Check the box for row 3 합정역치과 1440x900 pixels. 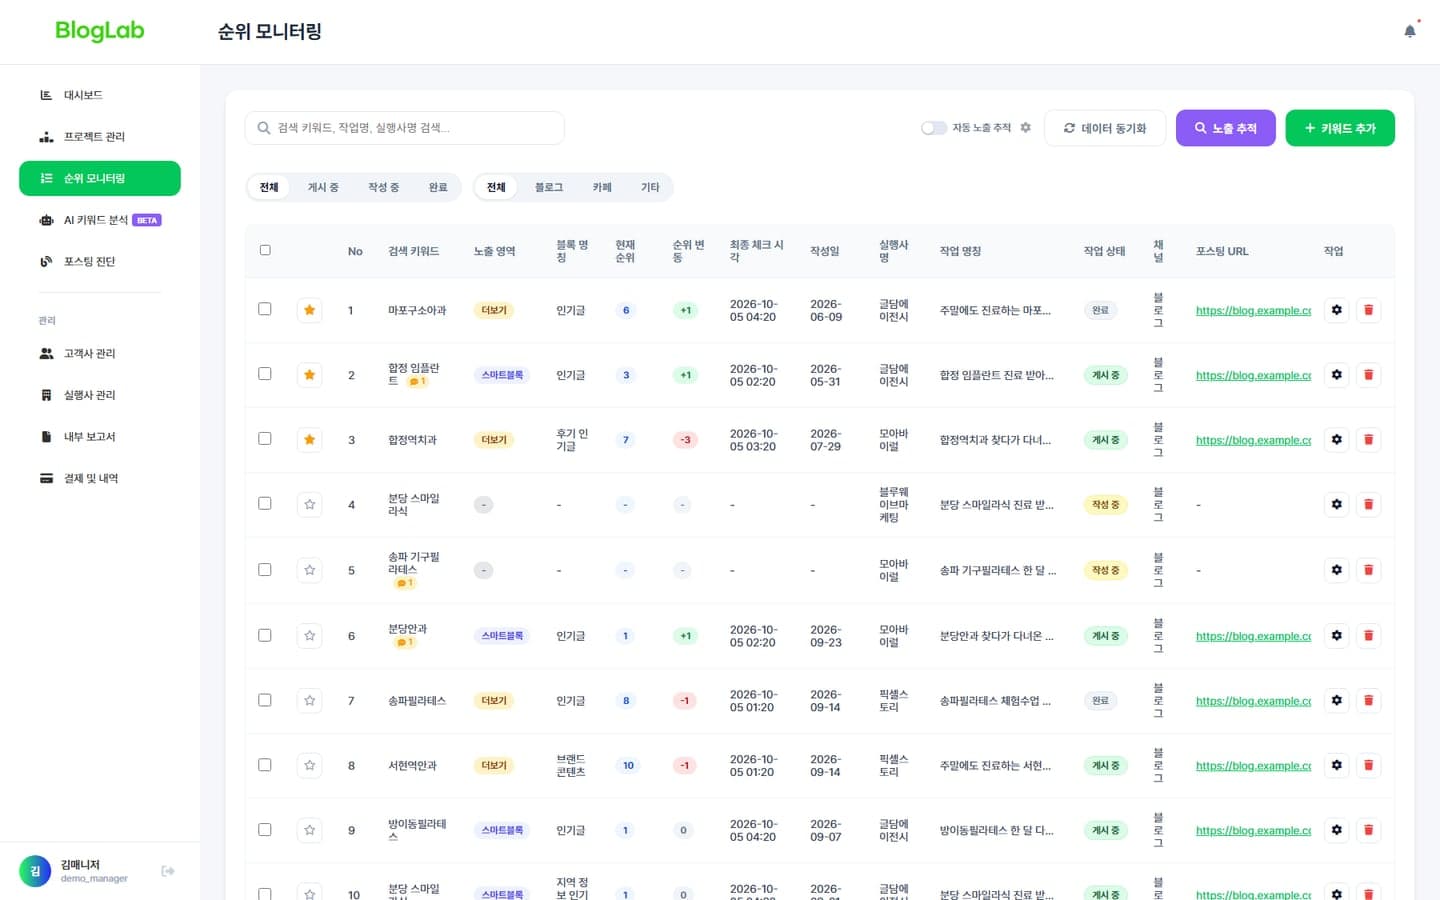pyautogui.click(x=265, y=439)
